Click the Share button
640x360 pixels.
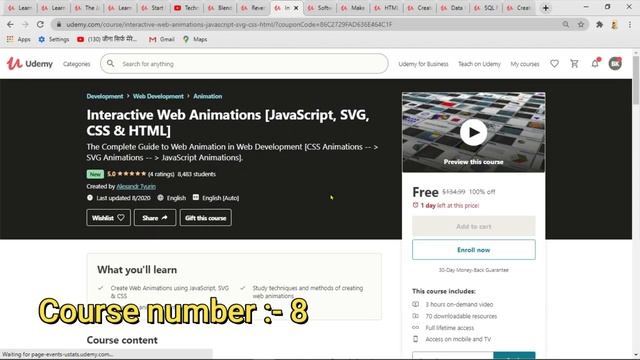pos(155,218)
